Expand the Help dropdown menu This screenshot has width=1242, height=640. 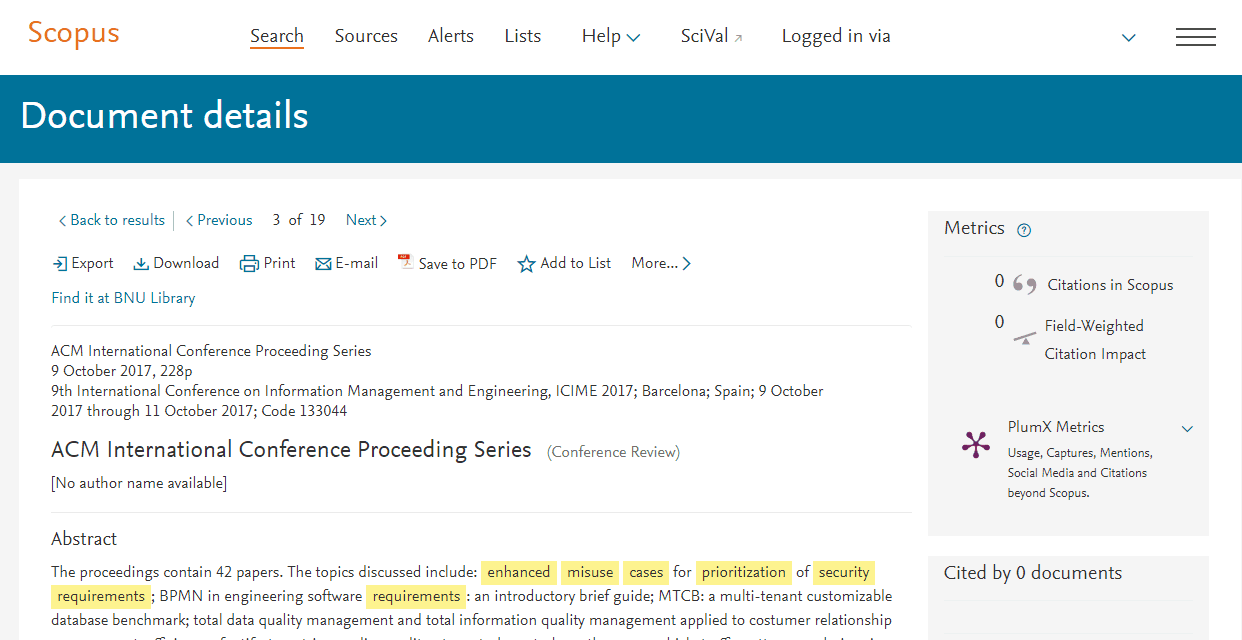tap(611, 36)
